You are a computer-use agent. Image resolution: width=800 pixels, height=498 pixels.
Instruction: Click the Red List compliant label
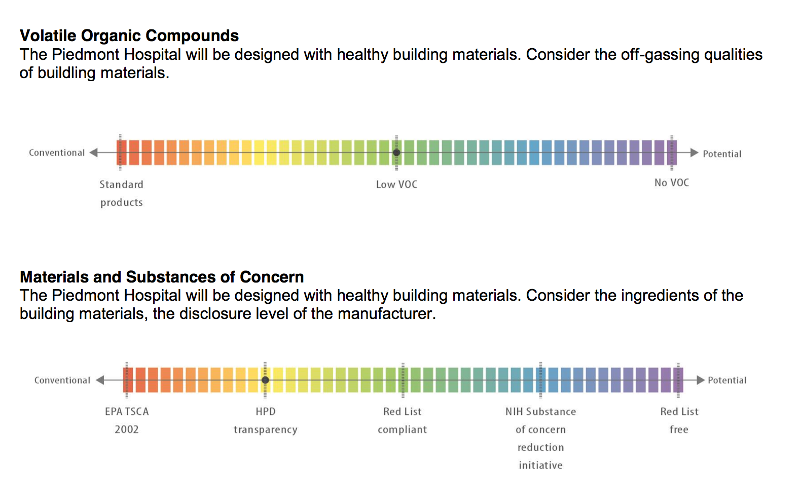402,420
